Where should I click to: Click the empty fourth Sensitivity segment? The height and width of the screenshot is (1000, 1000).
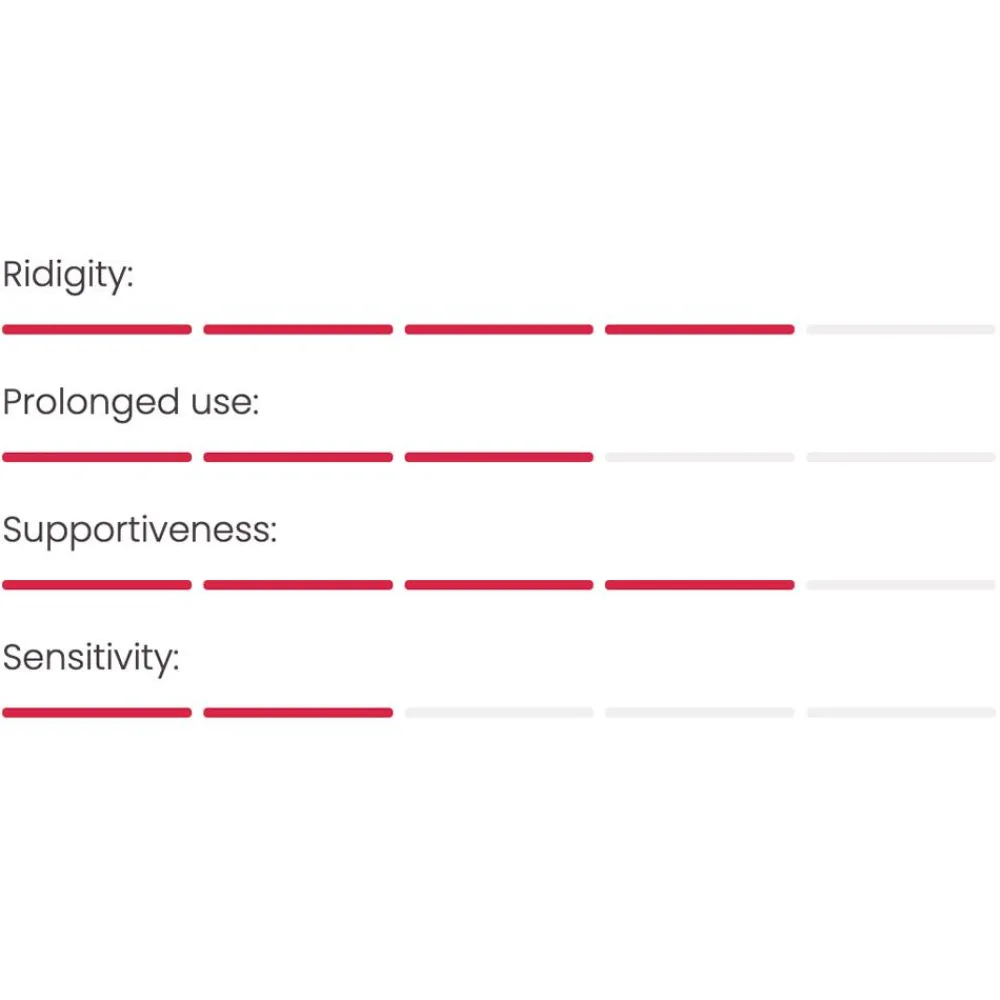[700, 712]
